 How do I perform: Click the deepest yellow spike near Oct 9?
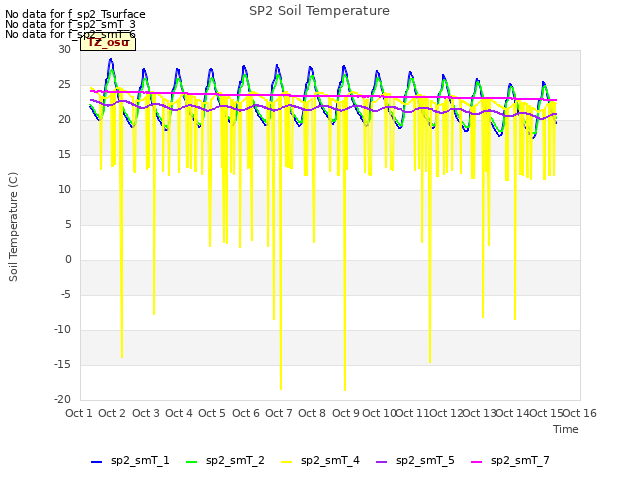pyautogui.click(x=345, y=389)
